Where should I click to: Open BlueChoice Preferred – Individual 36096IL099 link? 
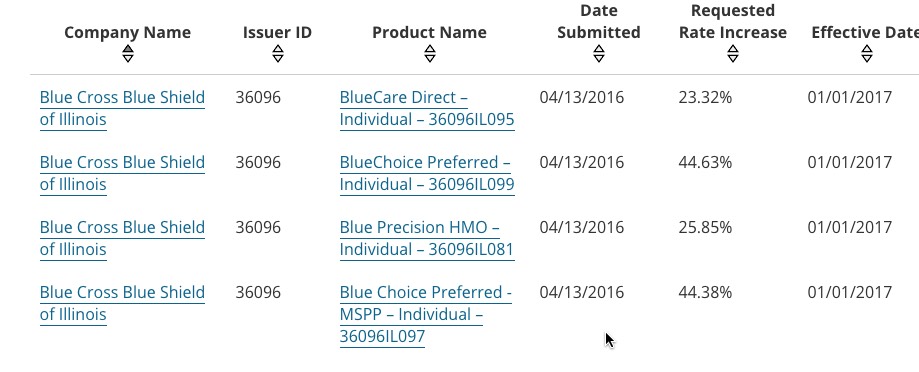(427, 173)
